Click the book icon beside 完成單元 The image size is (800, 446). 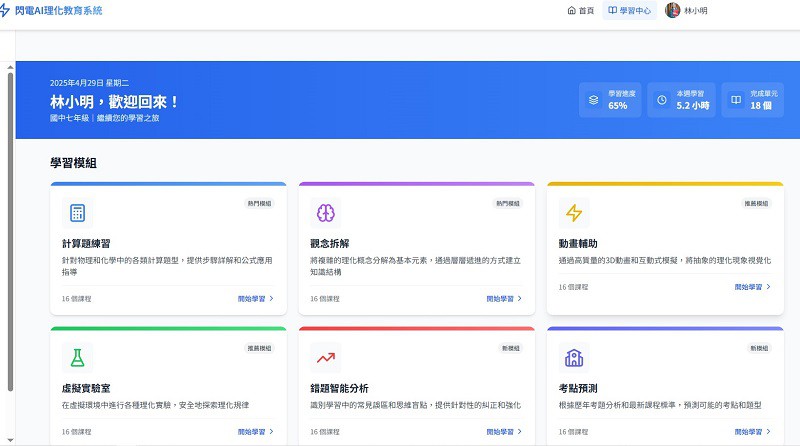735,100
